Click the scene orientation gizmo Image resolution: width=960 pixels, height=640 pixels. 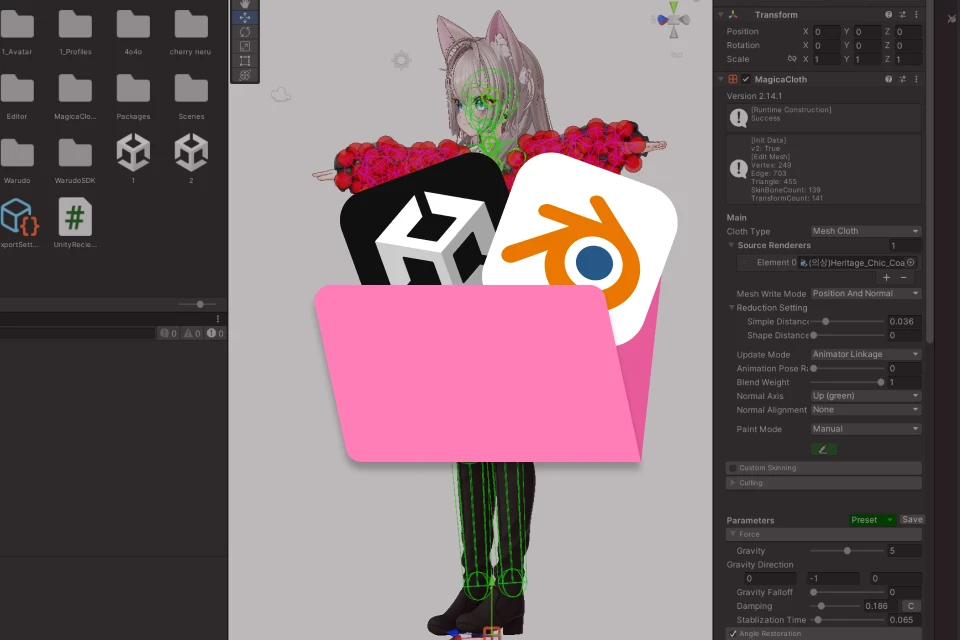point(673,20)
